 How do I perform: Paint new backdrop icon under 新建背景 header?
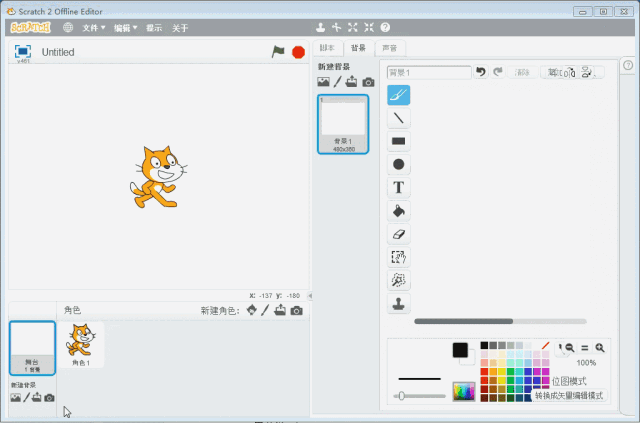[337, 82]
